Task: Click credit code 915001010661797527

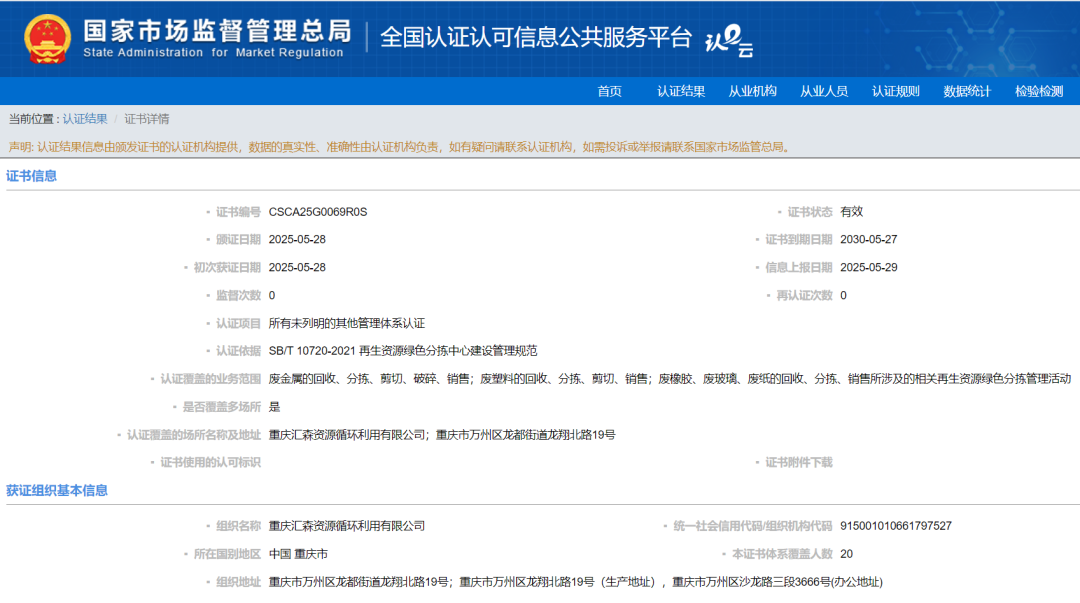Action: click(x=895, y=526)
